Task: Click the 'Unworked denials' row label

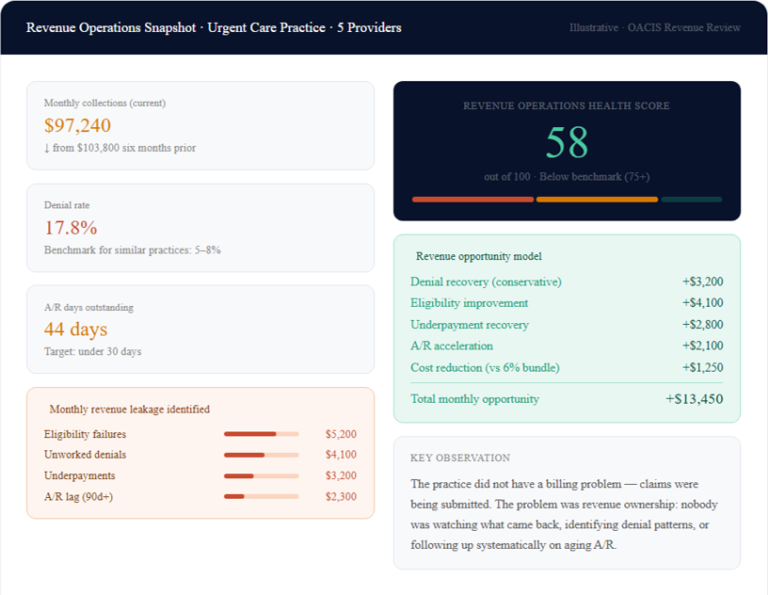Action: pyautogui.click(x=85, y=455)
